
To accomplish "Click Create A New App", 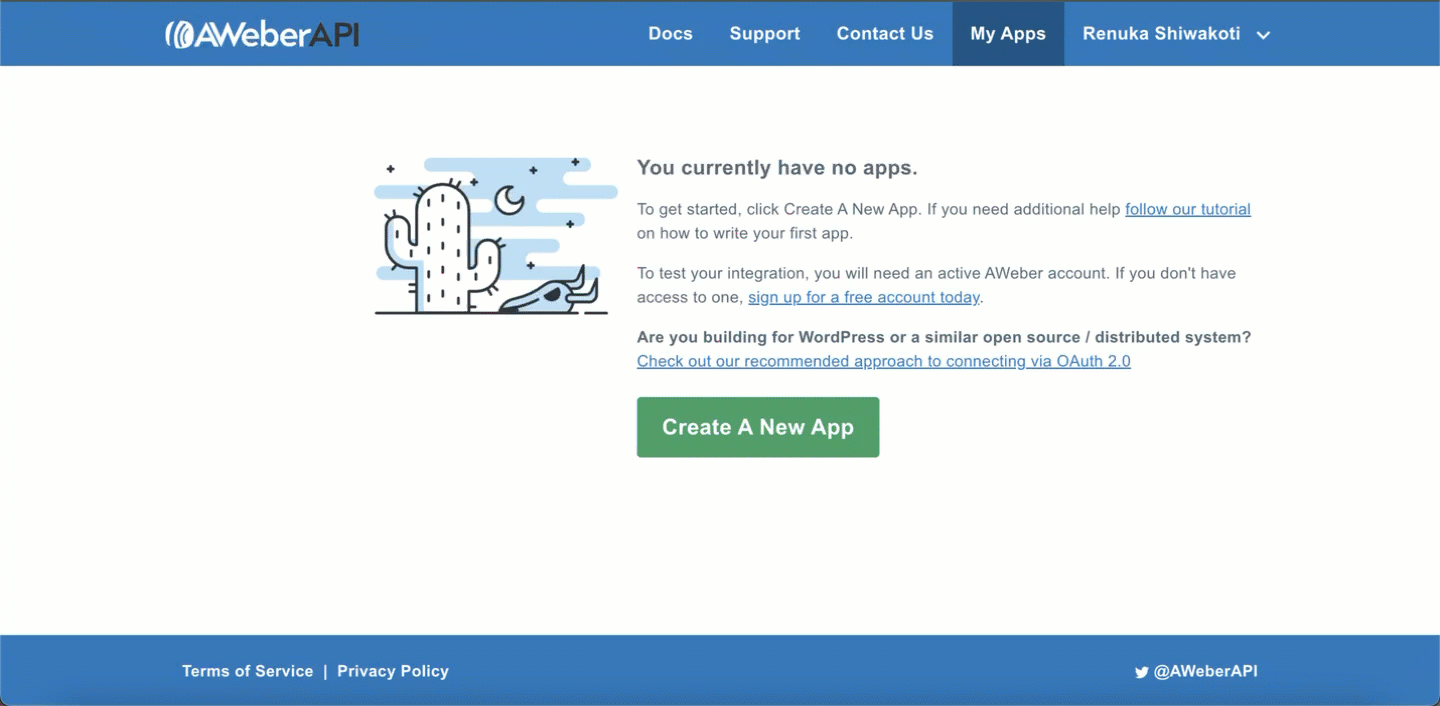I will [757, 427].
